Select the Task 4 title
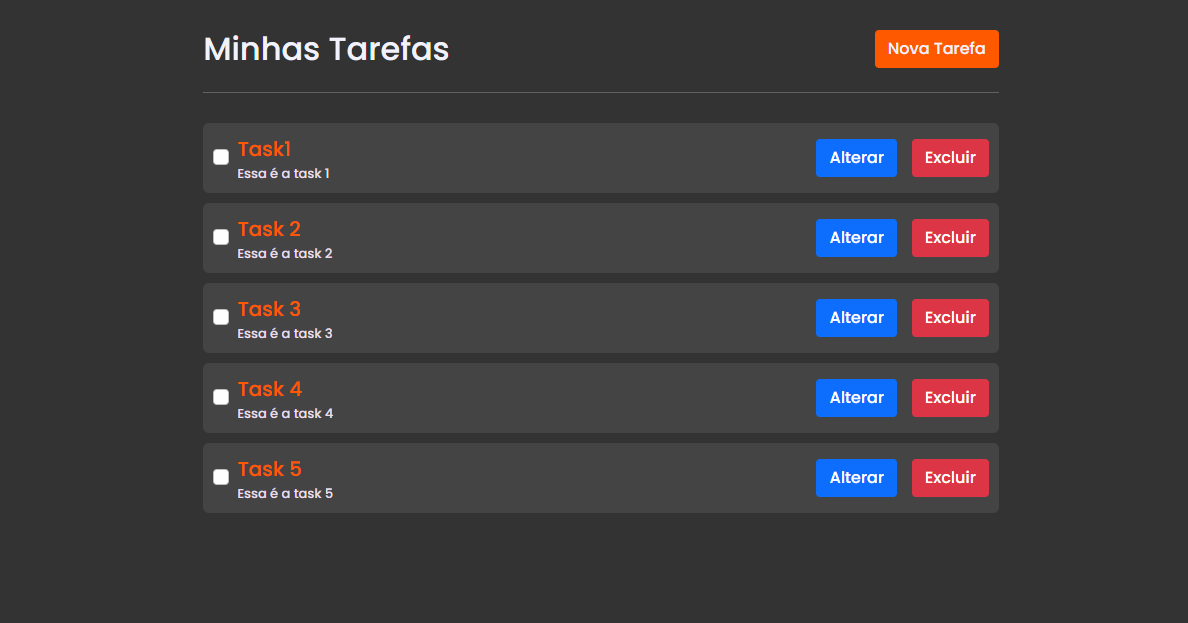The image size is (1188, 623). (270, 389)
